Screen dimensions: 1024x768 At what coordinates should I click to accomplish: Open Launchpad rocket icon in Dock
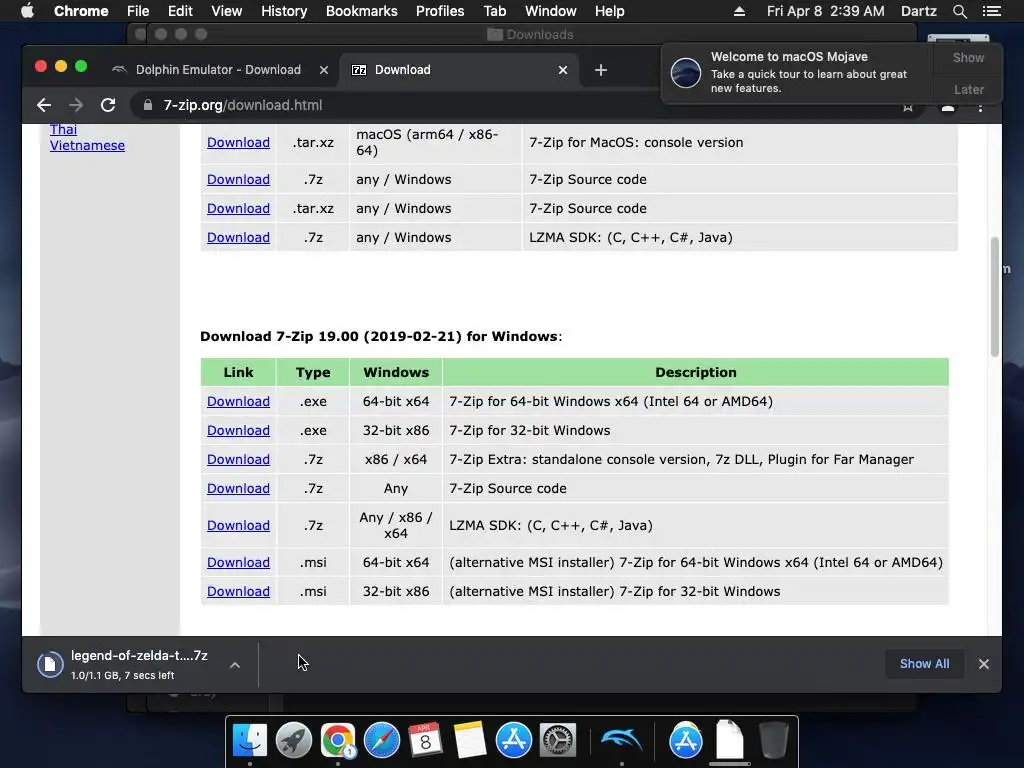294,740
